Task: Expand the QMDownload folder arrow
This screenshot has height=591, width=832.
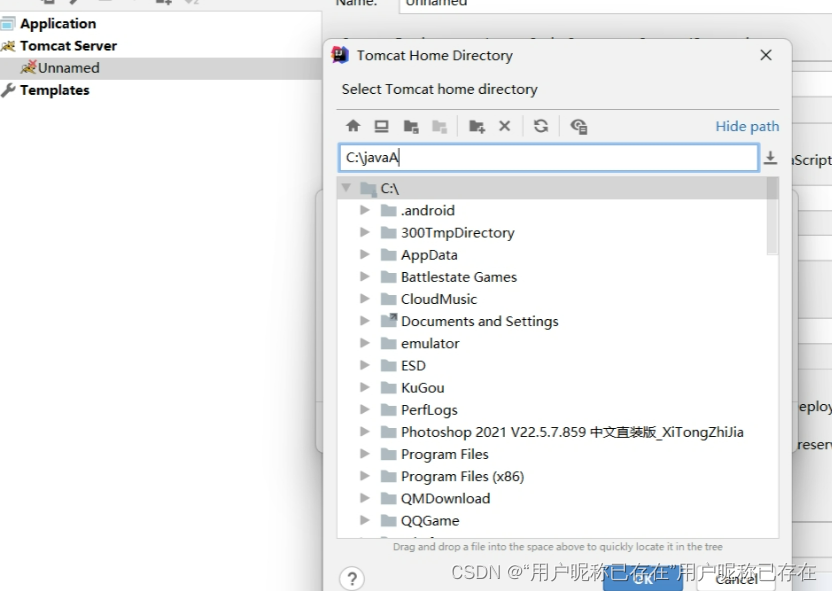Action: point(365,498)
